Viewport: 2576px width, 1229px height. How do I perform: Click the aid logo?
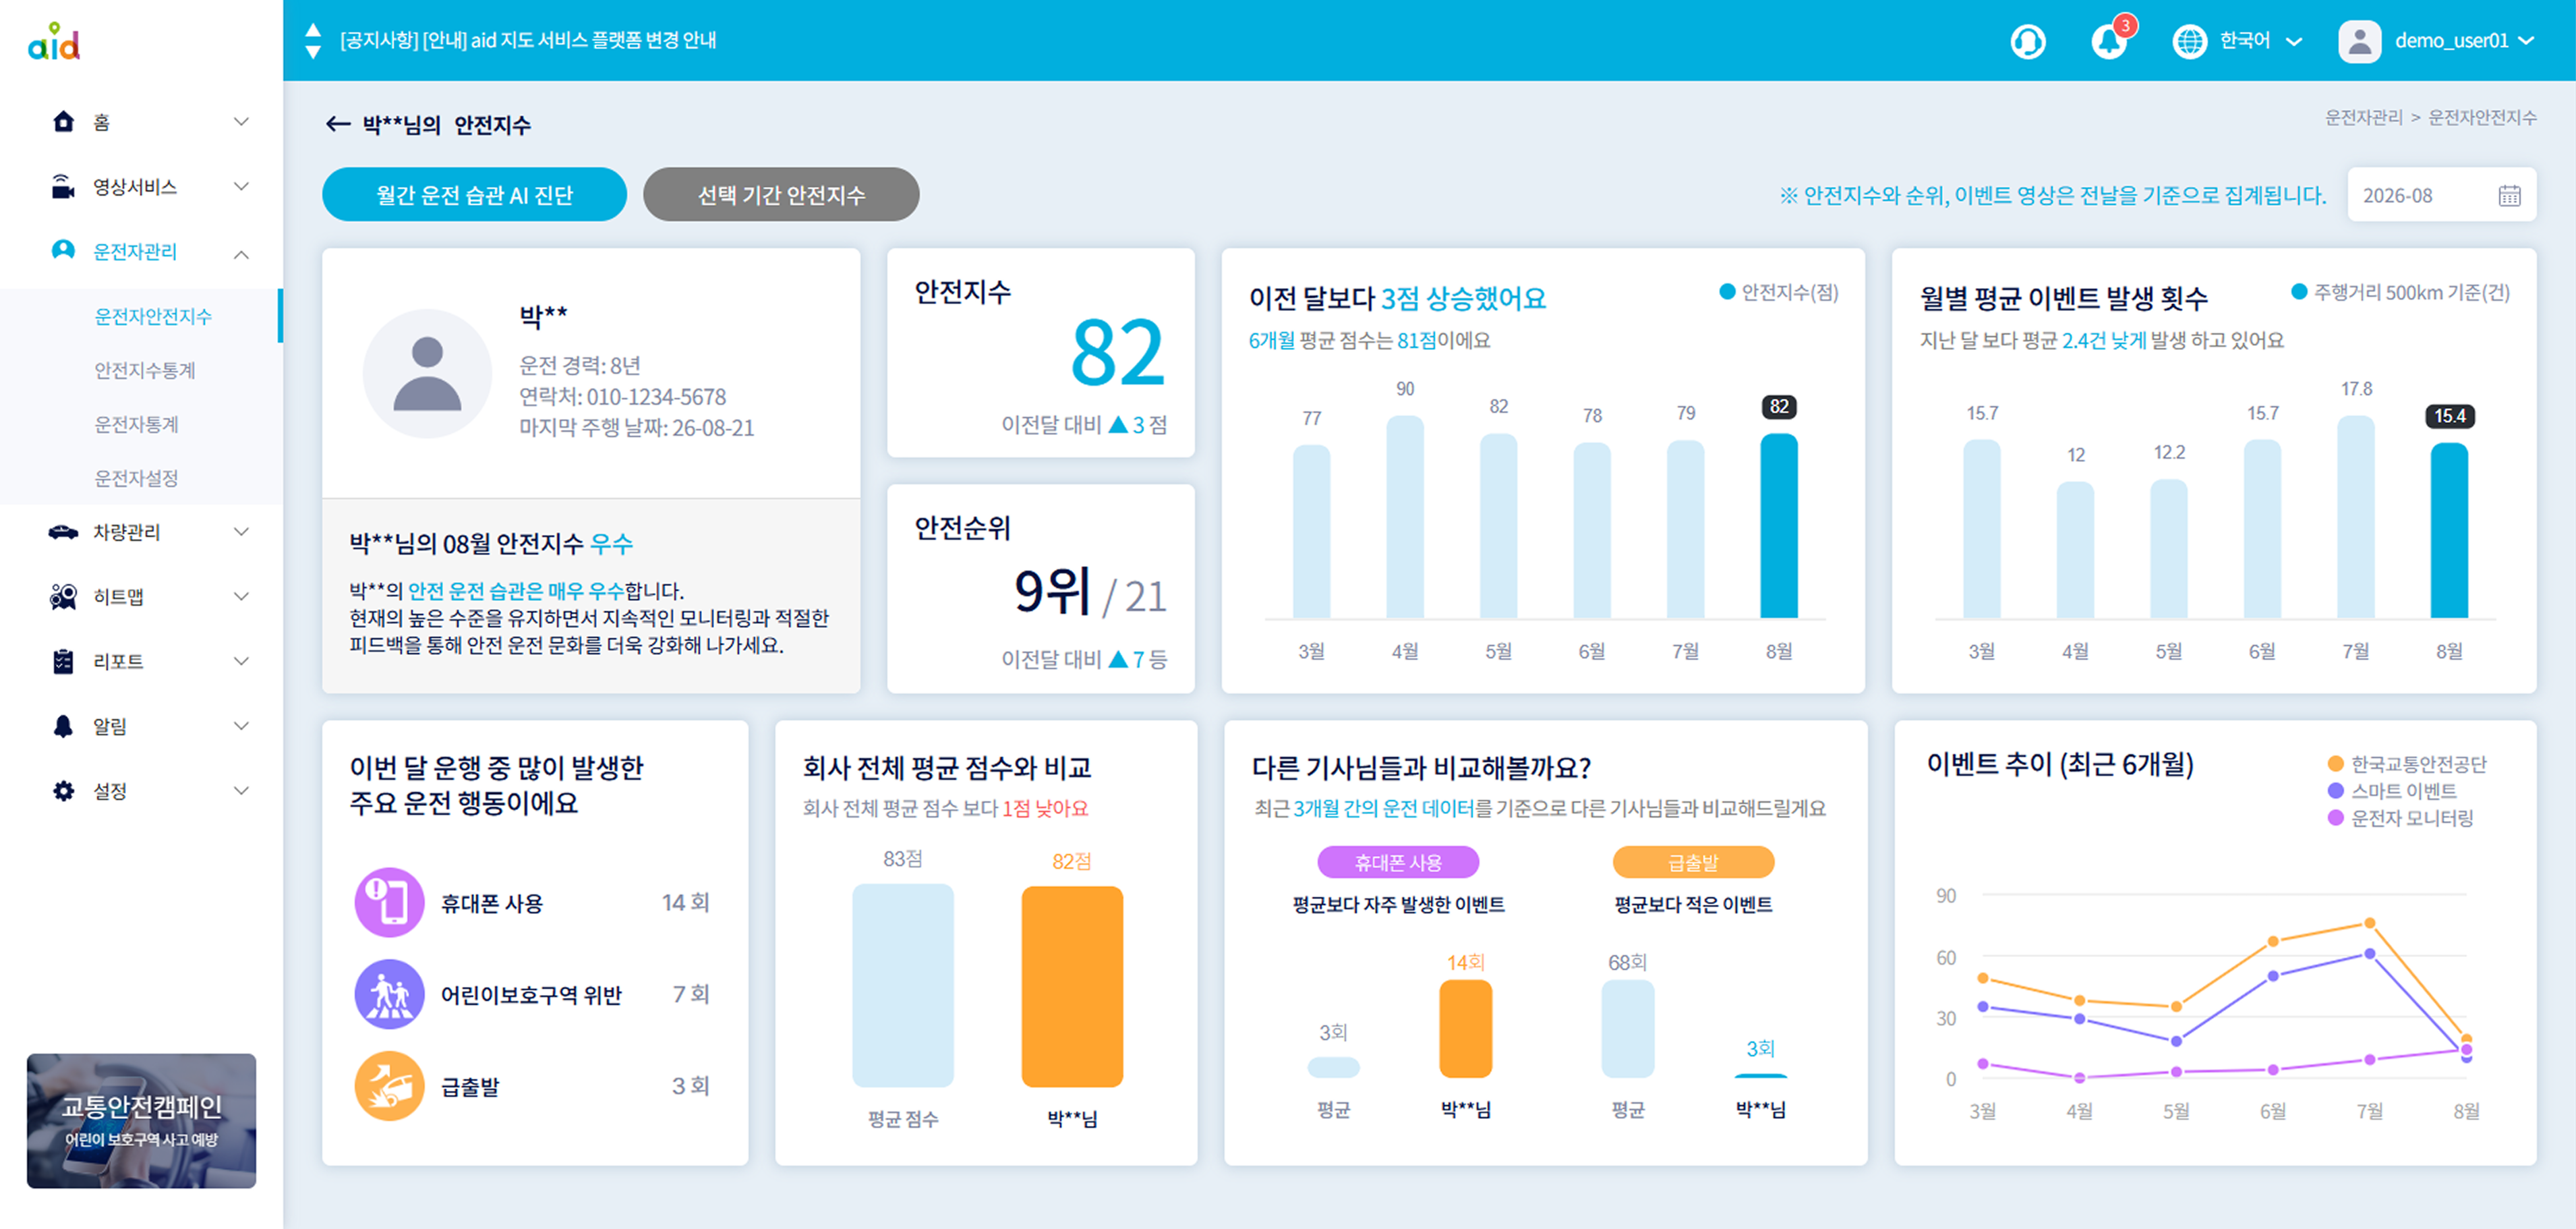(x=54, y=42)
